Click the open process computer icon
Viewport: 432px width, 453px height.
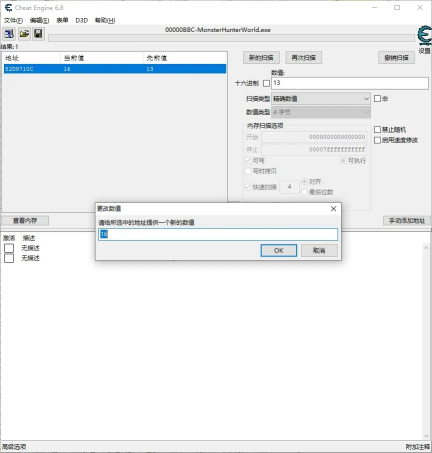coord(9,34)
